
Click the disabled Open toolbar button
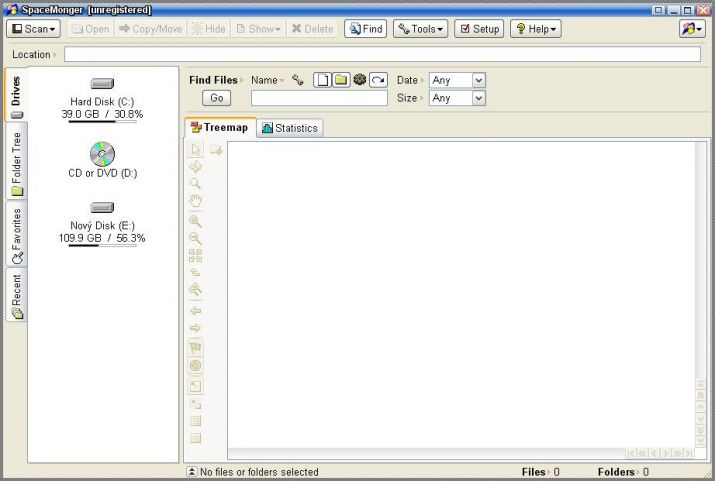click(x=91, y=29)
